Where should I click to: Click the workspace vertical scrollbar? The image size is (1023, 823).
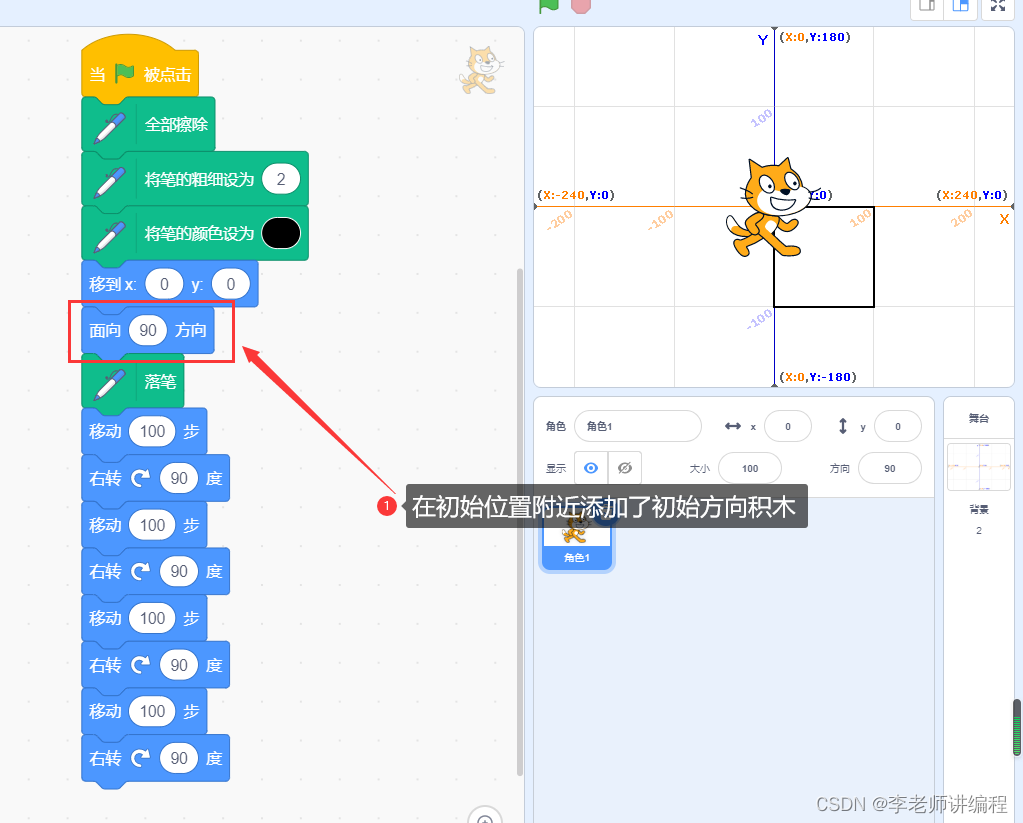520,522
